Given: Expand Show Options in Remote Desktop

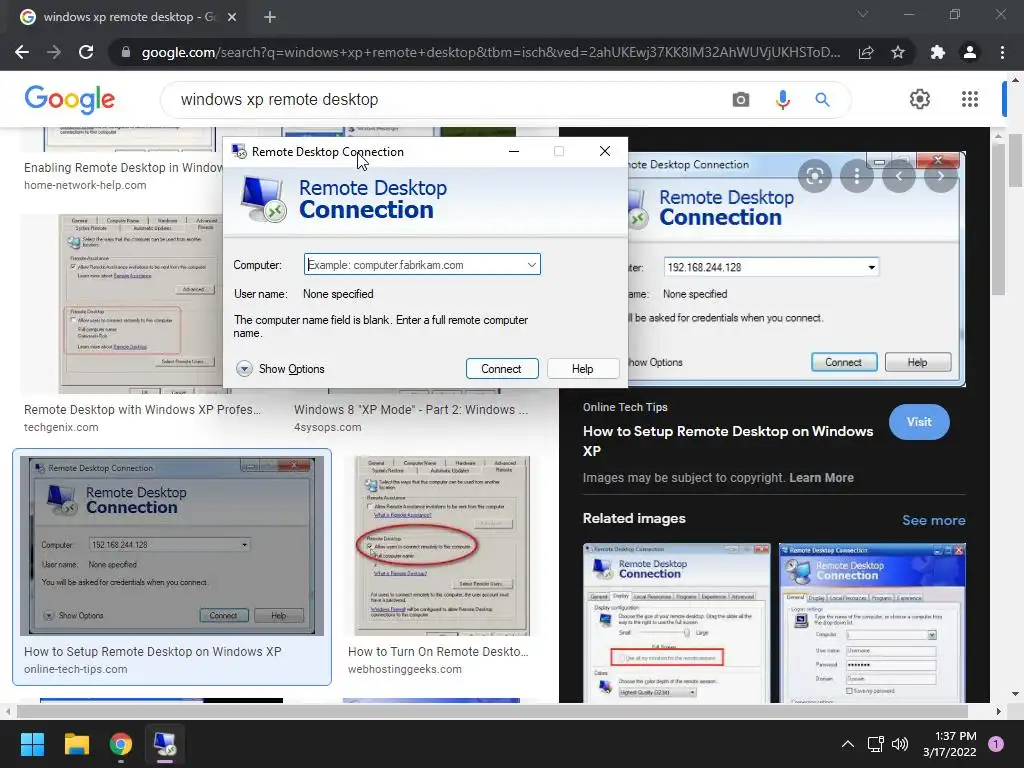Looking at the screenshot, I should coord(281,369).
